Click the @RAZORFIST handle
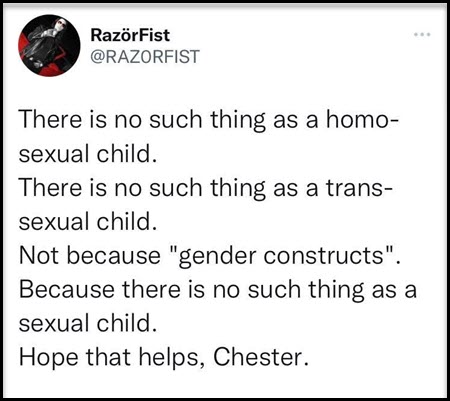Image resolution: width=450 pixels, height=401 pixels. [145, 56]
